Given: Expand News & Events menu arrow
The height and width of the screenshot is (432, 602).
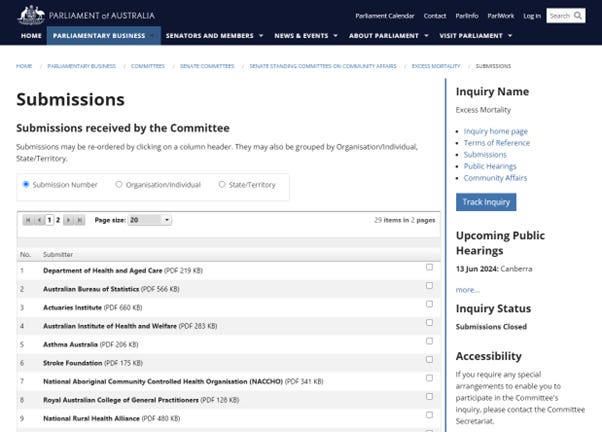Looking at the screenshot, I should (336, 36).
